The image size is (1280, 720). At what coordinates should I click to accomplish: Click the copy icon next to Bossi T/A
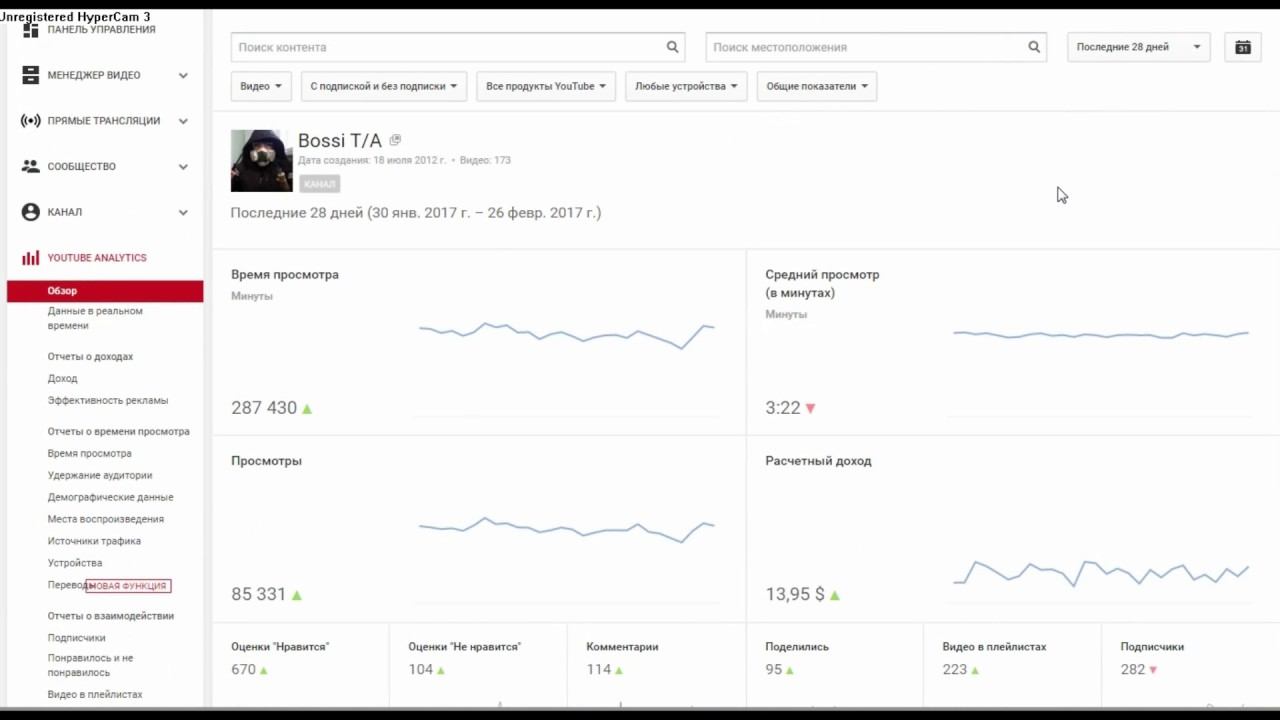click(395, 140)
